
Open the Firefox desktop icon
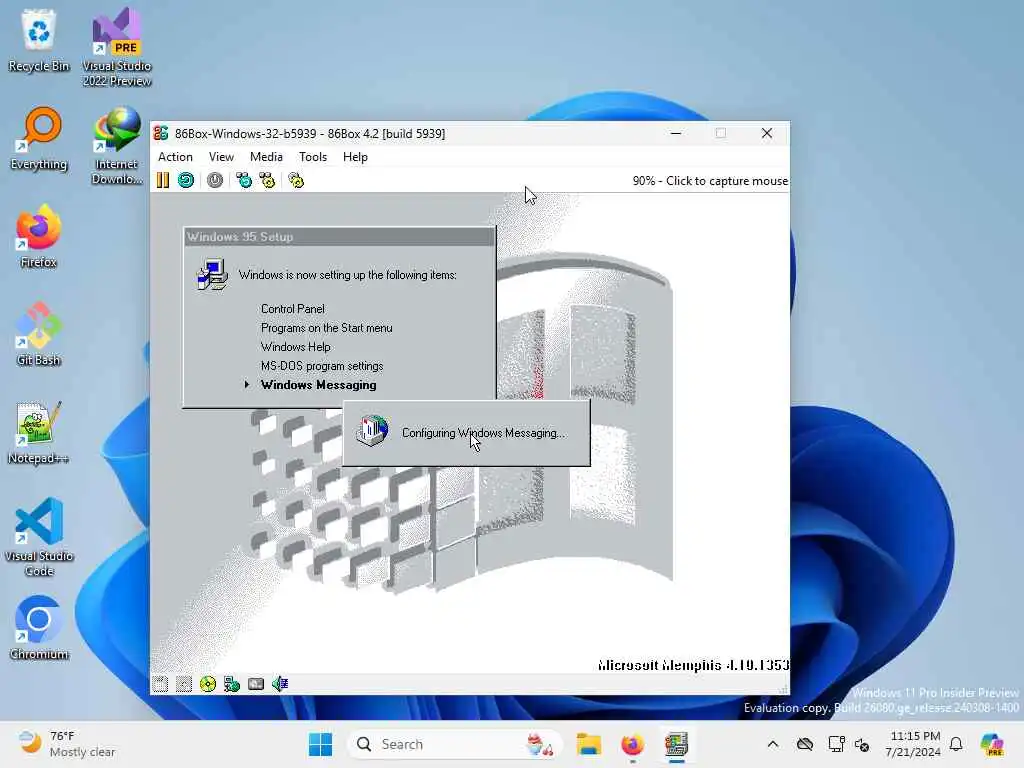click(x=39, y=236)
